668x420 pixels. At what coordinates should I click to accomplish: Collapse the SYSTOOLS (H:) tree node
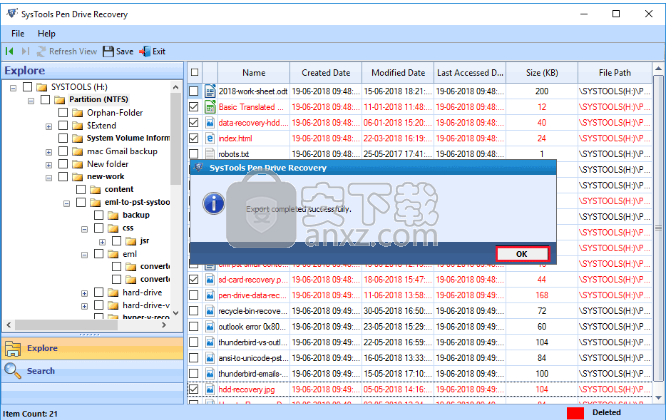point(13,88)
